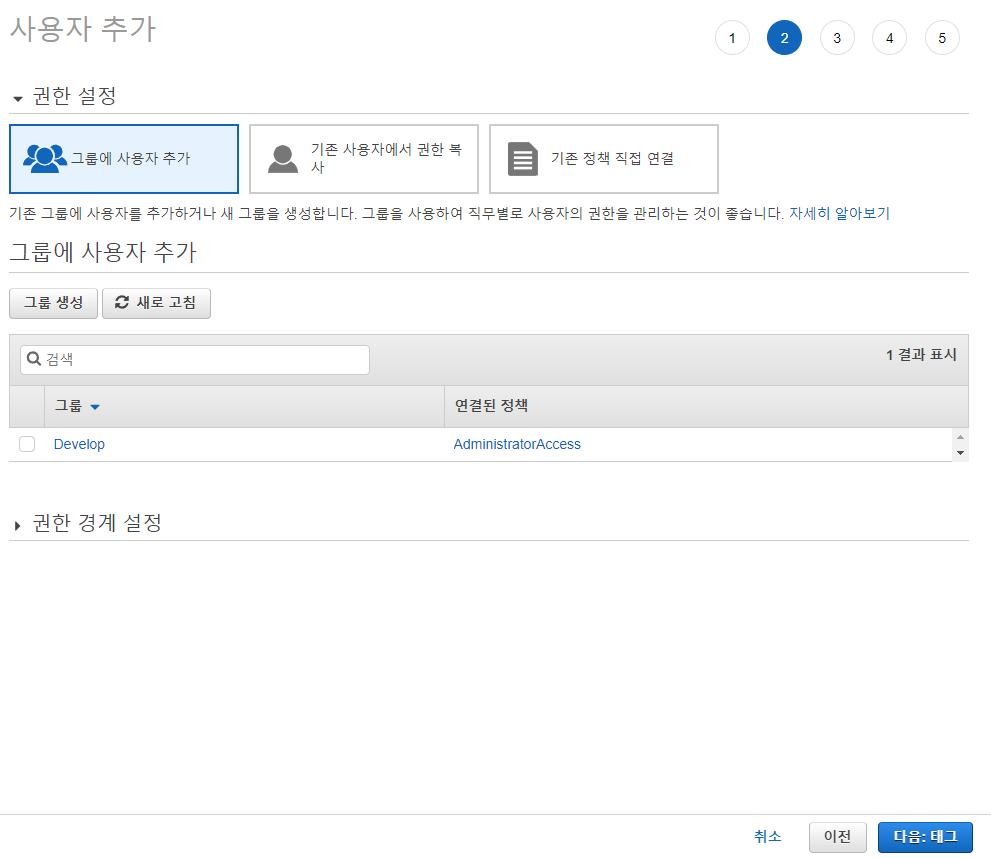This screenshot has height=858, width=991.
Task: Open the AdministratorAccess policy link
Action: [517, 444]
